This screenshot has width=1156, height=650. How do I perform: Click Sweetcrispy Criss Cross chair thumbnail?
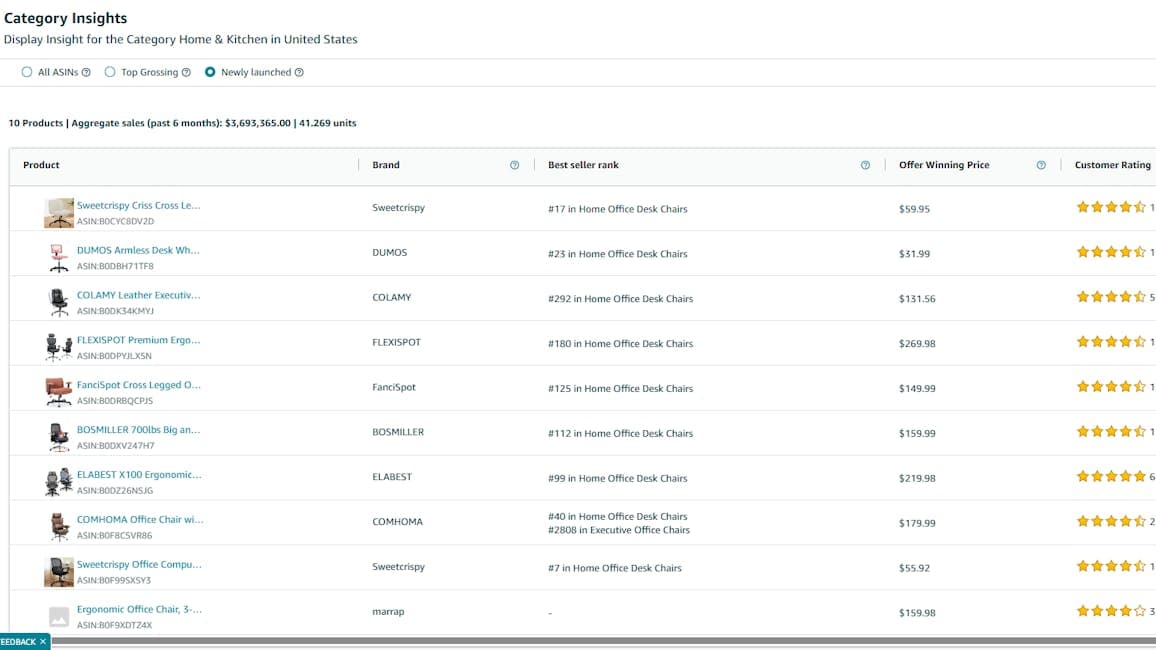click(x=59, y=213)
